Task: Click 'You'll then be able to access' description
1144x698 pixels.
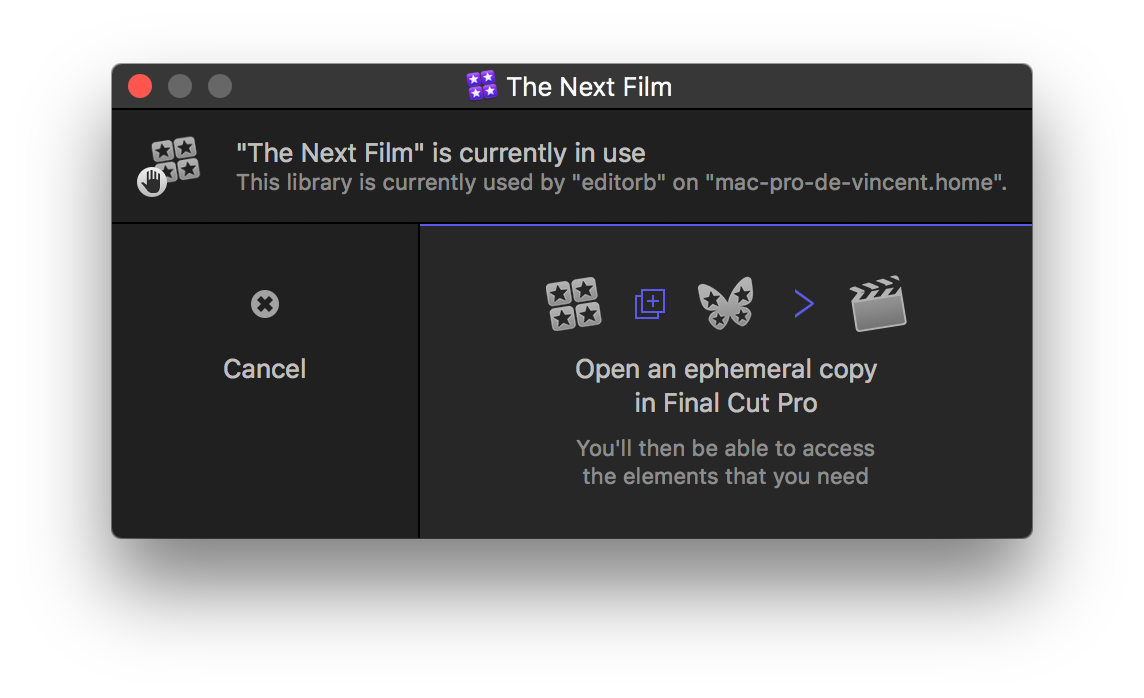Action: pyautogui.click(x=725, y=448)
